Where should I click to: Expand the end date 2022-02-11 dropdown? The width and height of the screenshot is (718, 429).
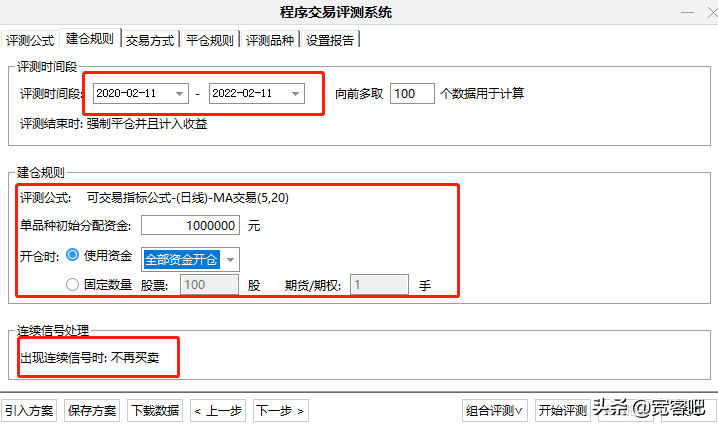pyautogui.click(x=295, y=94)
